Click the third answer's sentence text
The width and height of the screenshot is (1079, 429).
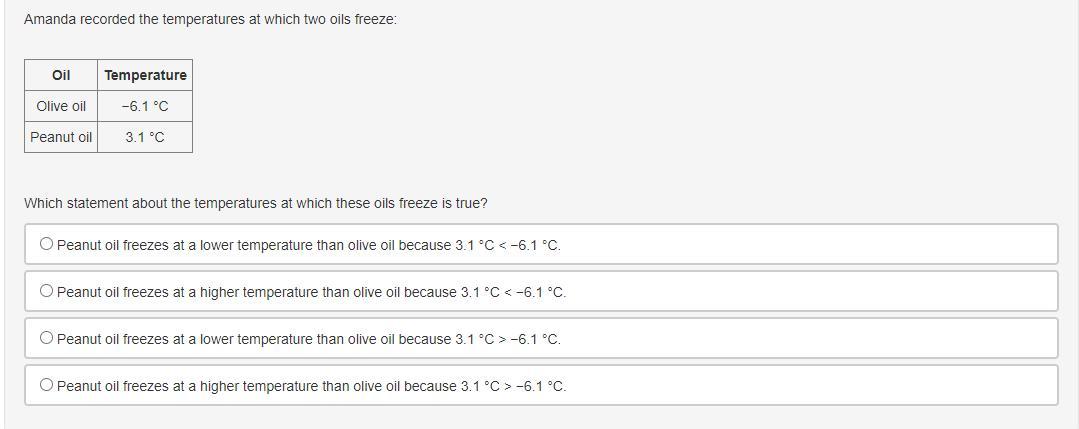(308, 339)
